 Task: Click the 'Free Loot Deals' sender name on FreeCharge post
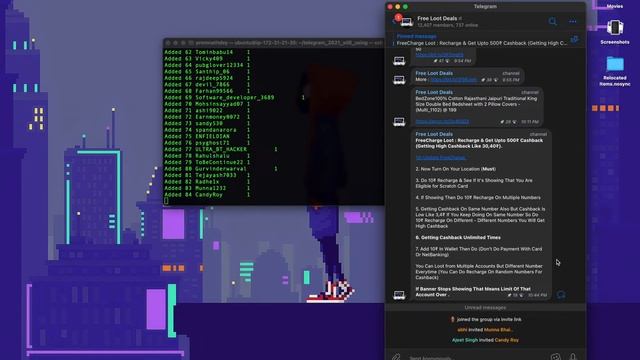(434, 134)
